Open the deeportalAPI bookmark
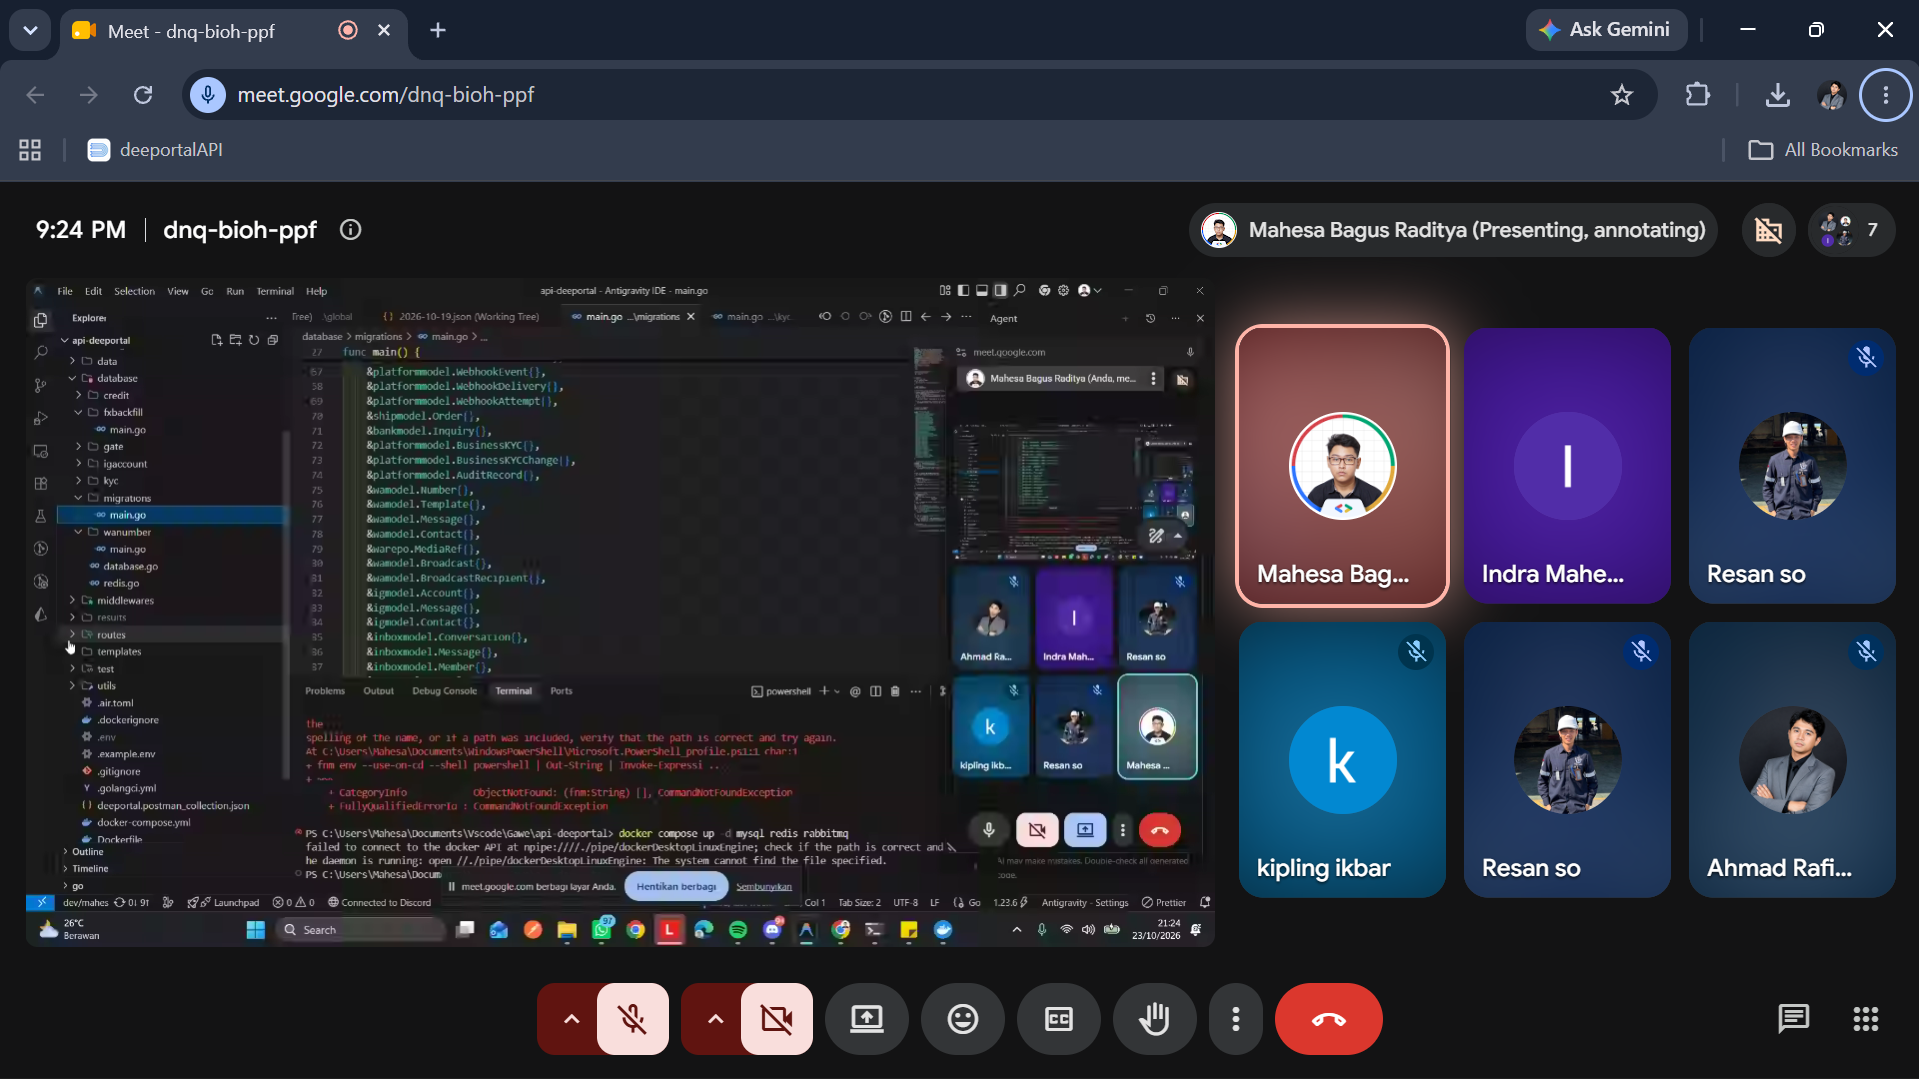 tap(155, 150)
